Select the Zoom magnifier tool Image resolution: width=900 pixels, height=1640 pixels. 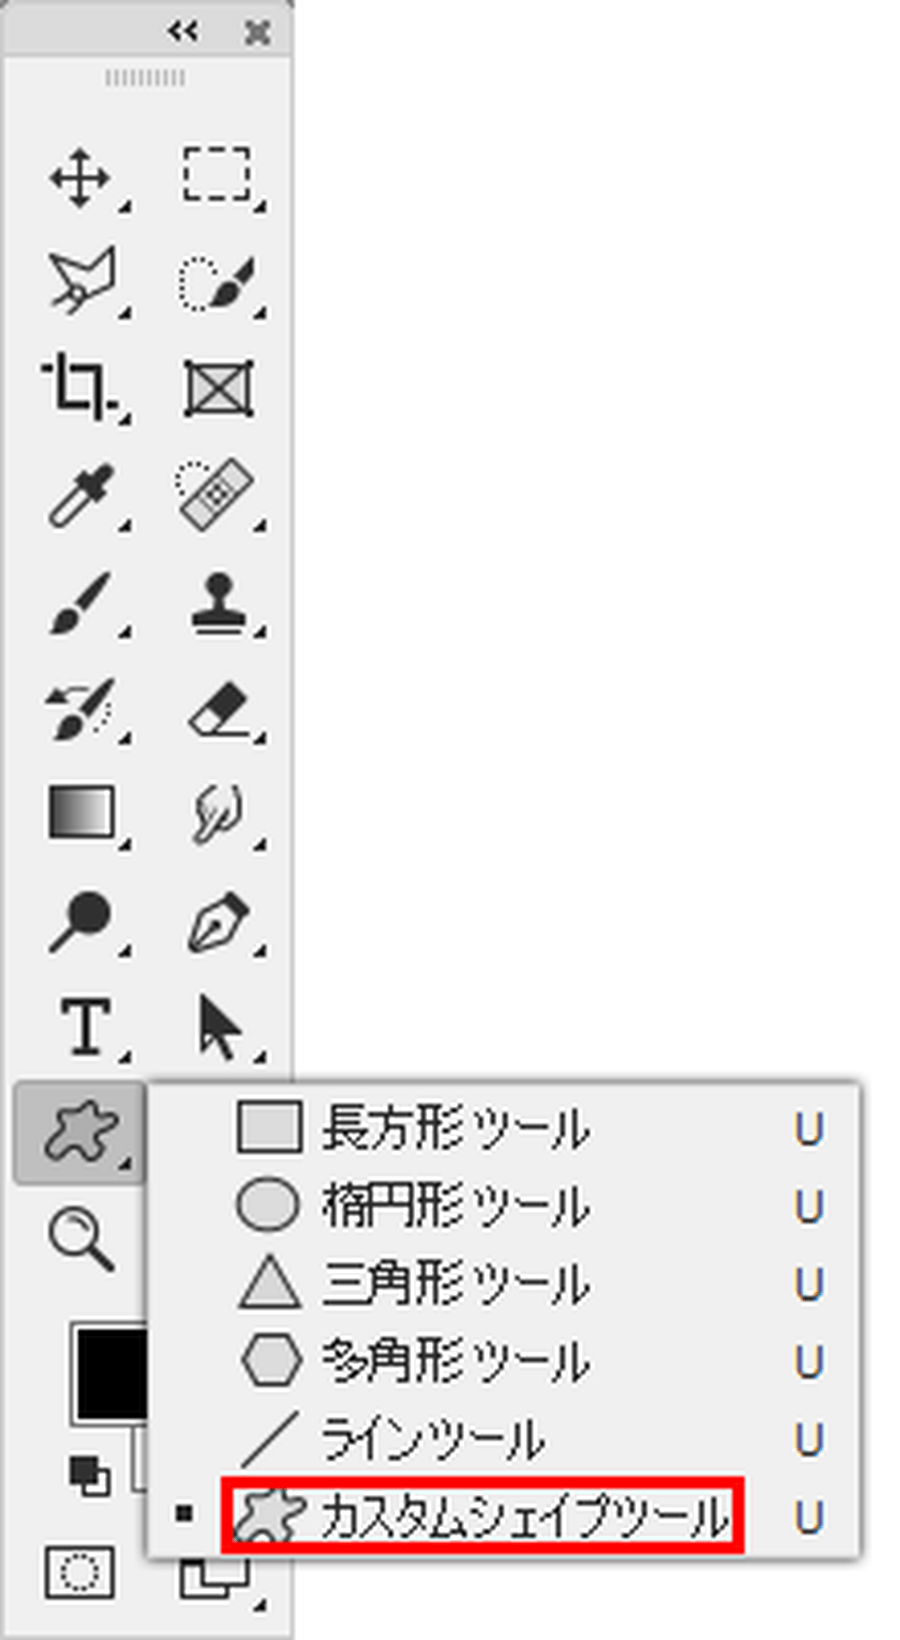pyautogui.click(x=80, y=1238)
